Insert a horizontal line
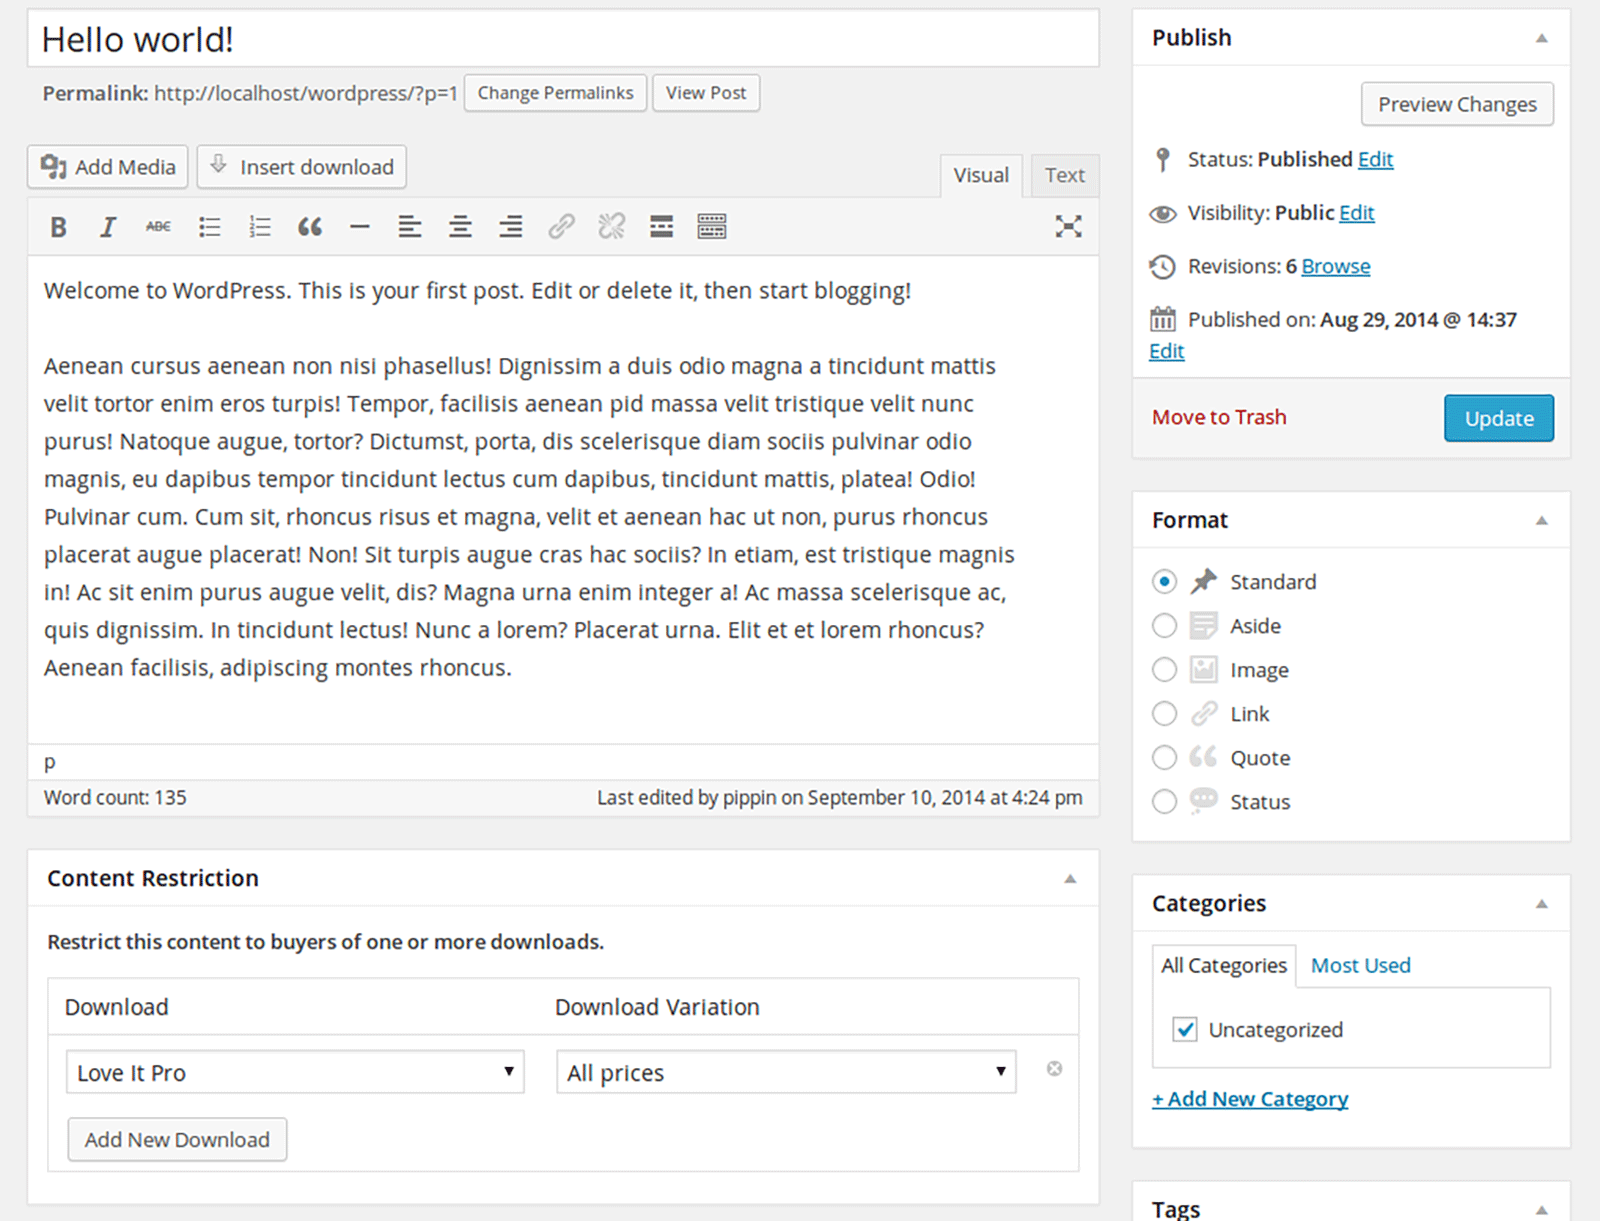 360,227
